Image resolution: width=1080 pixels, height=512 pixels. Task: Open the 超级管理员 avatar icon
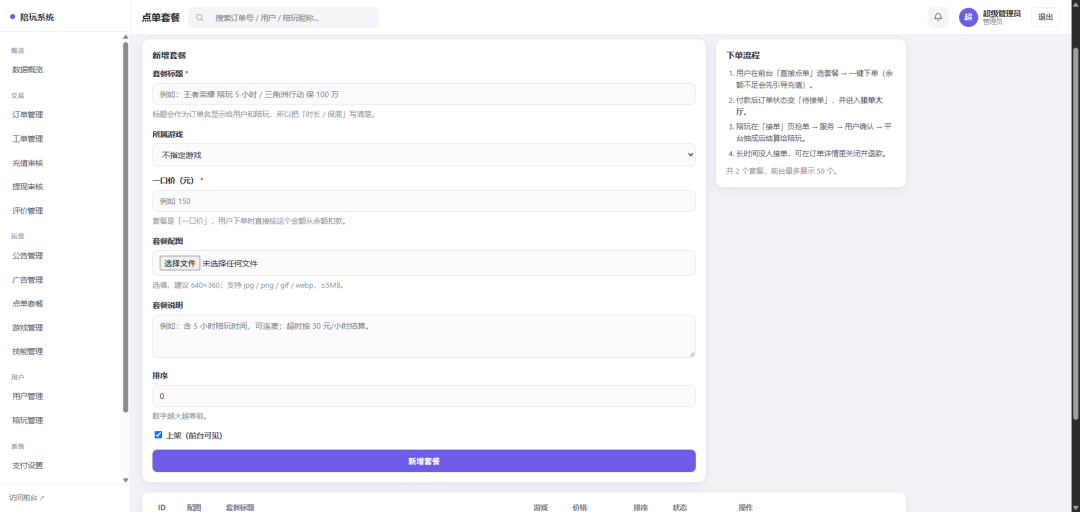pos(968,17)
